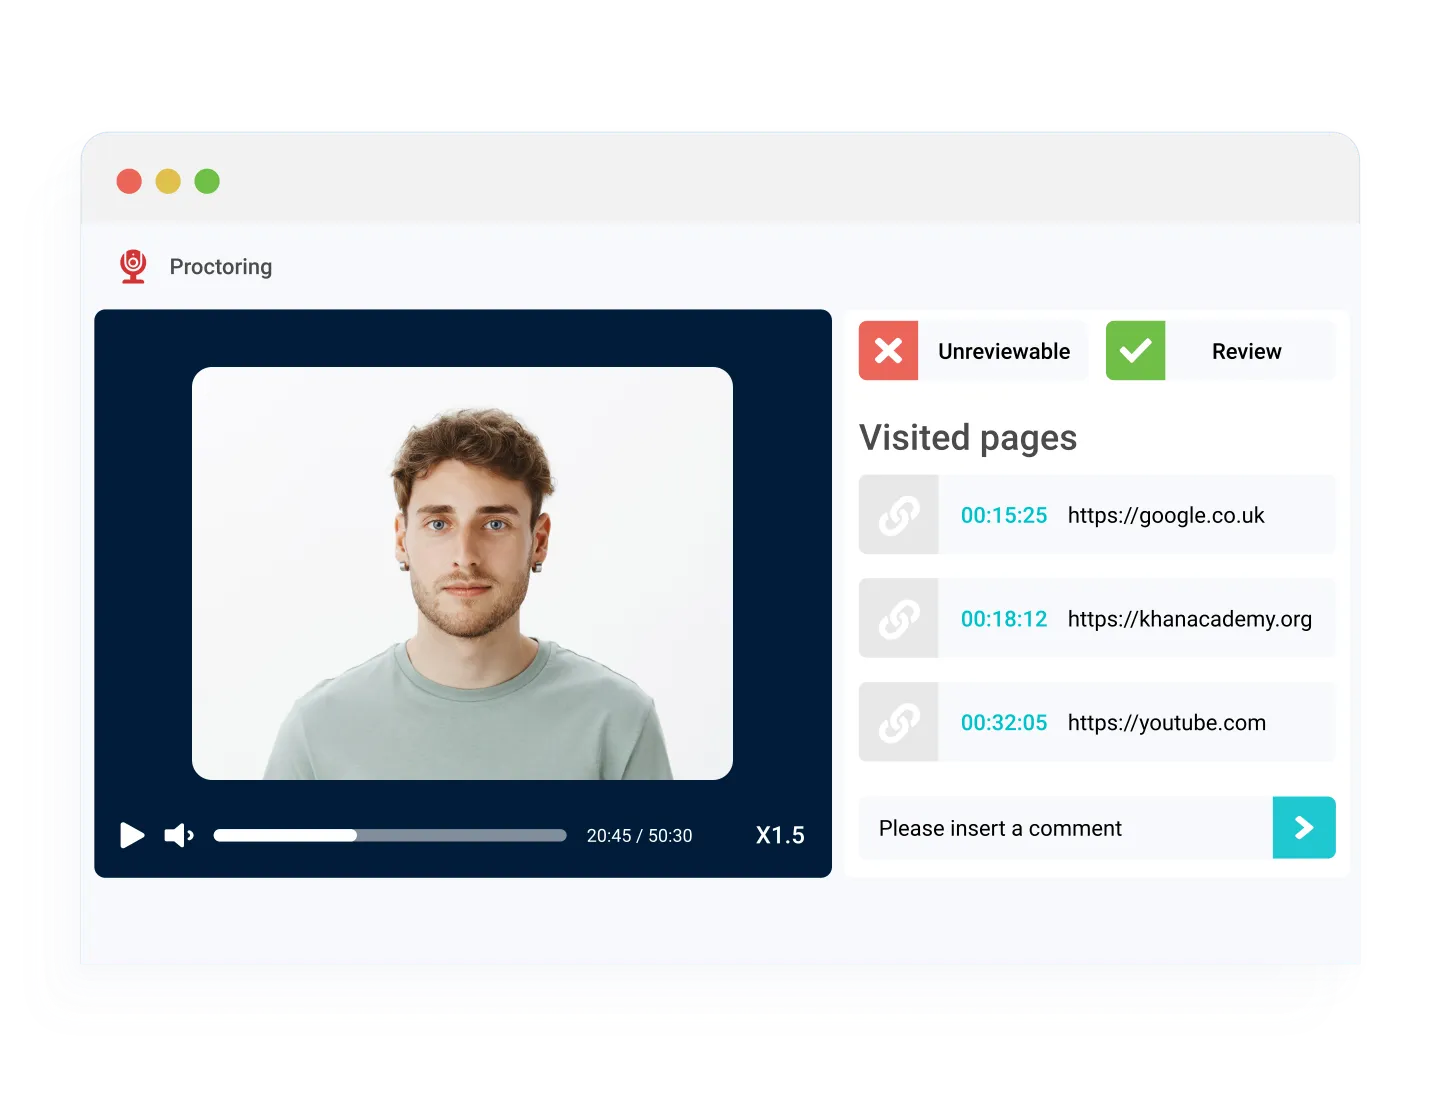Open the visited page google.co.uk
This screenshot has width=1438, height=1095.
click(1166, 514)
